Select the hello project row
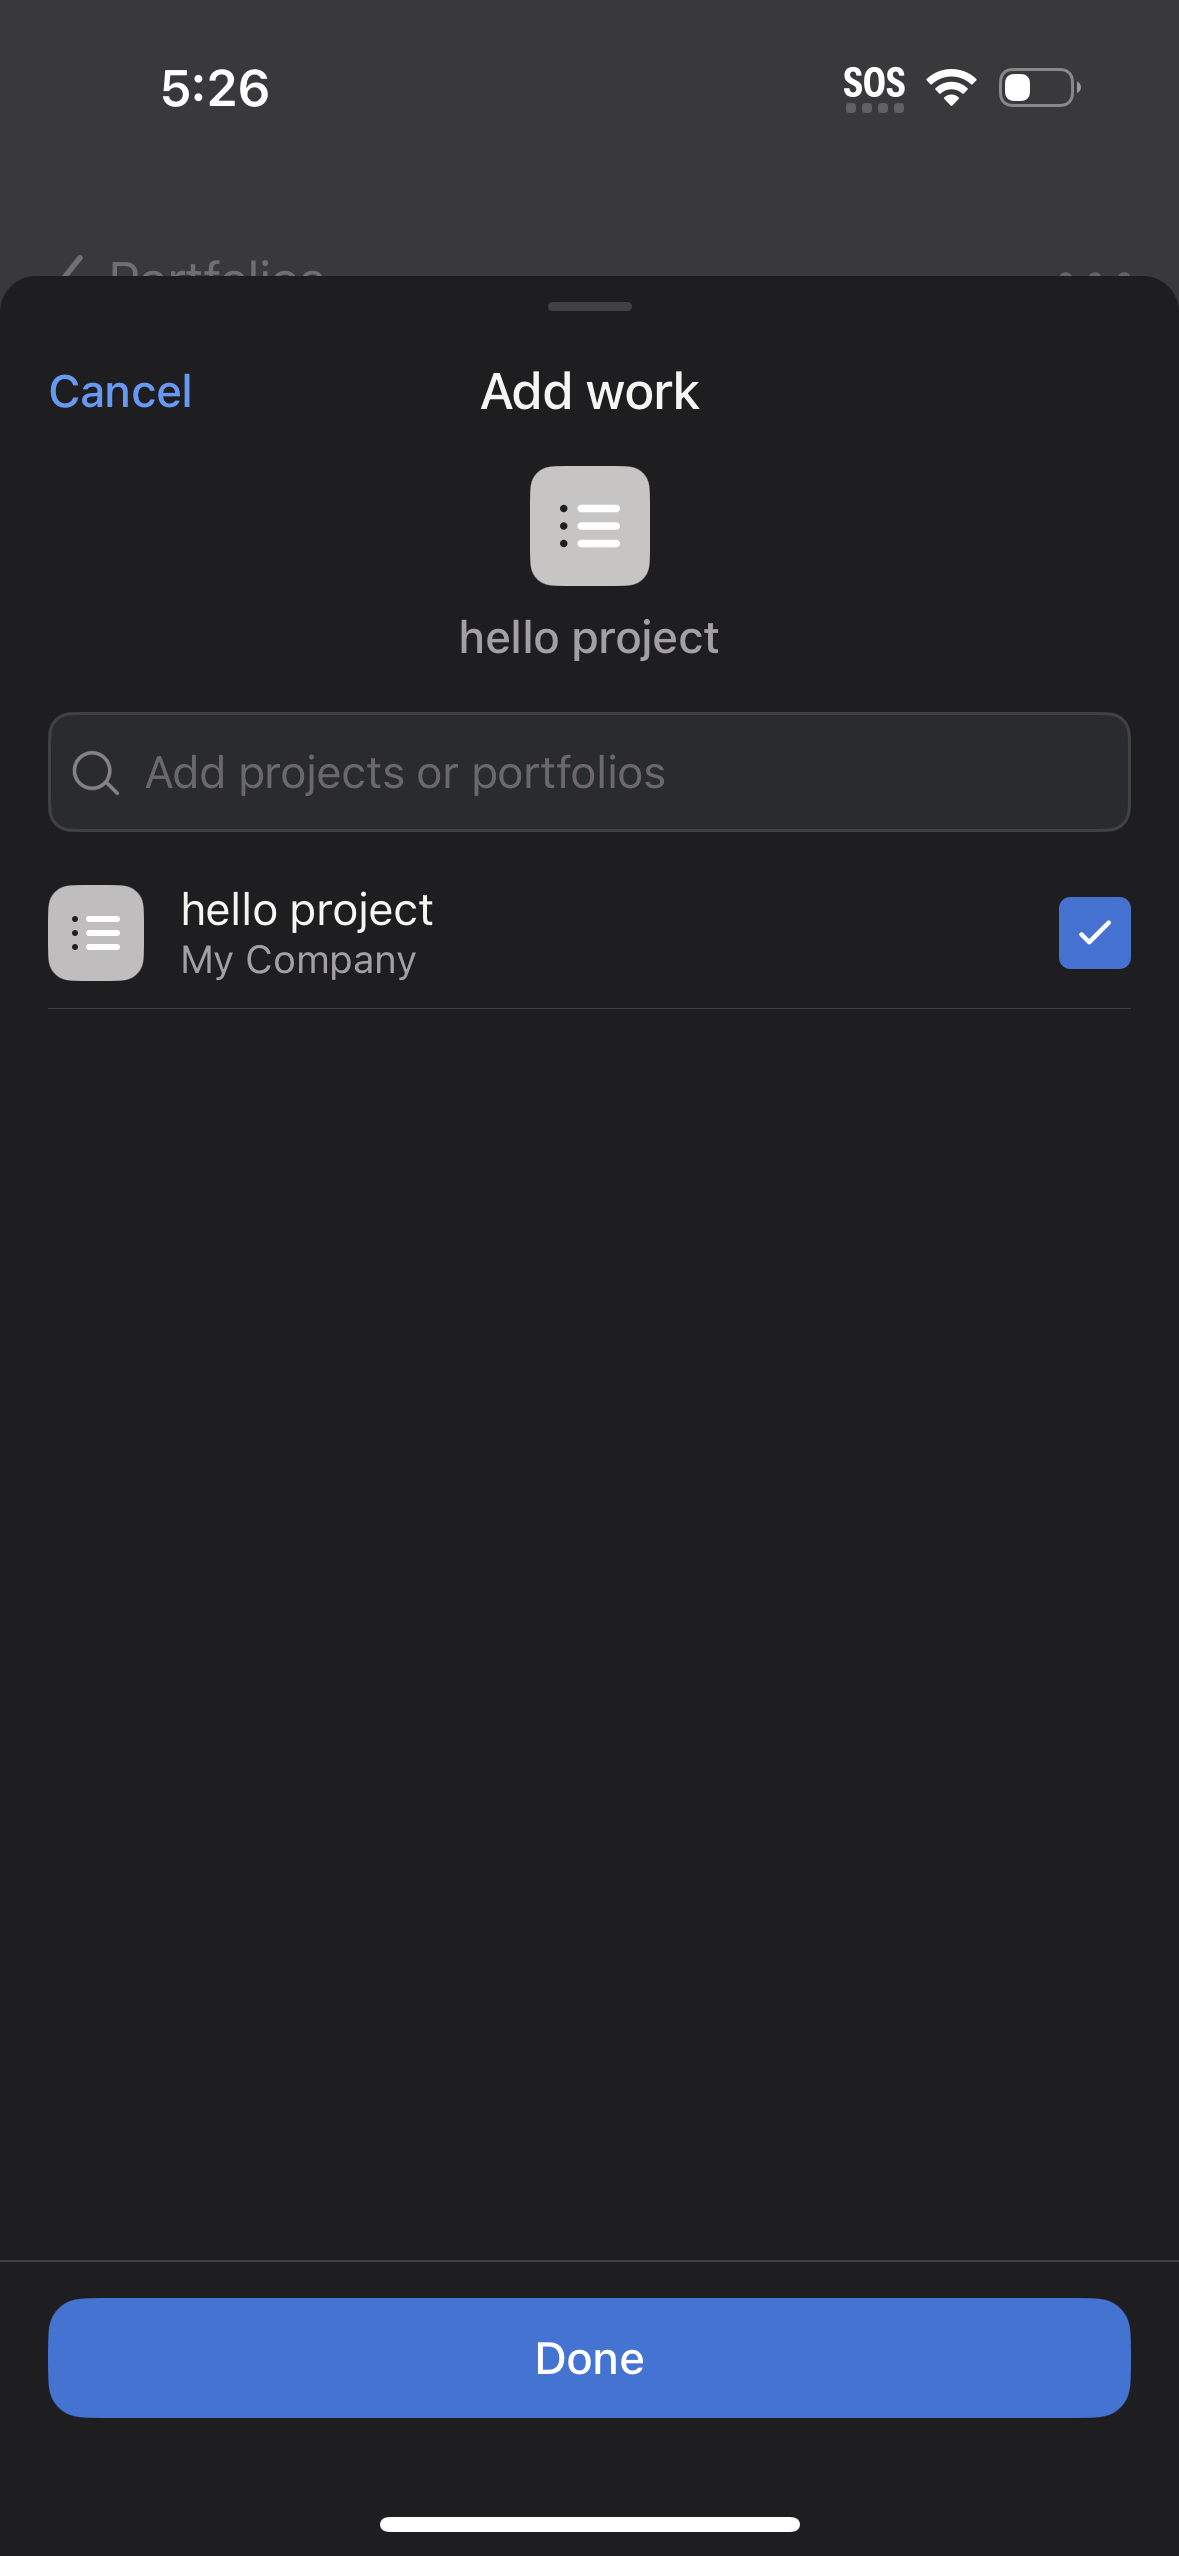Viewport: 1179px width, 2556px height. tap(500, 933)
